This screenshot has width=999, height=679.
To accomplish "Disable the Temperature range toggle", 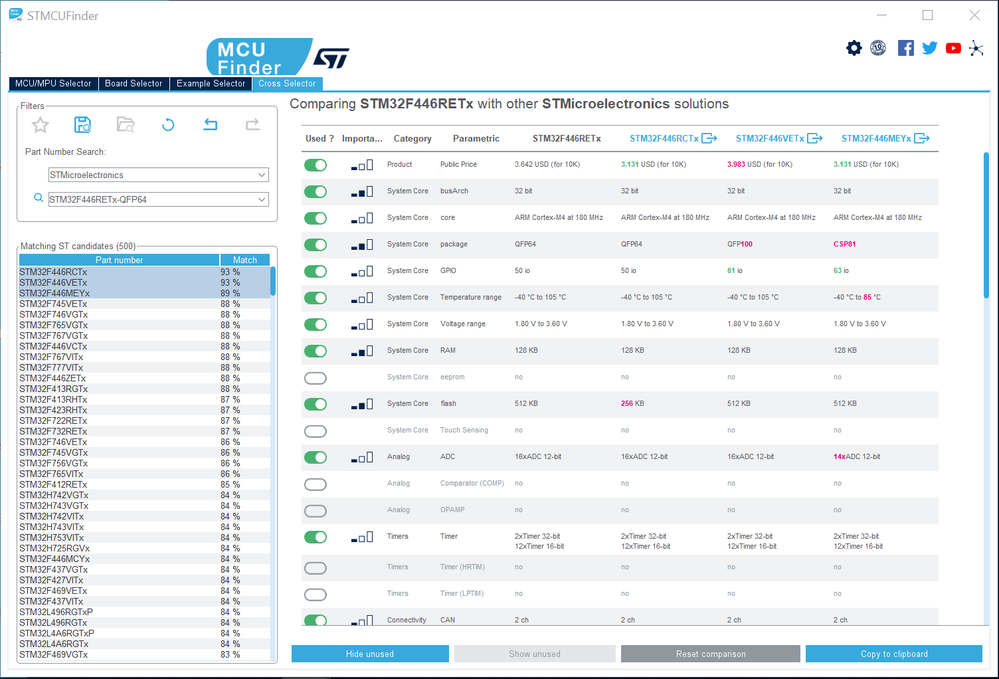I will (x=315, y=298).
